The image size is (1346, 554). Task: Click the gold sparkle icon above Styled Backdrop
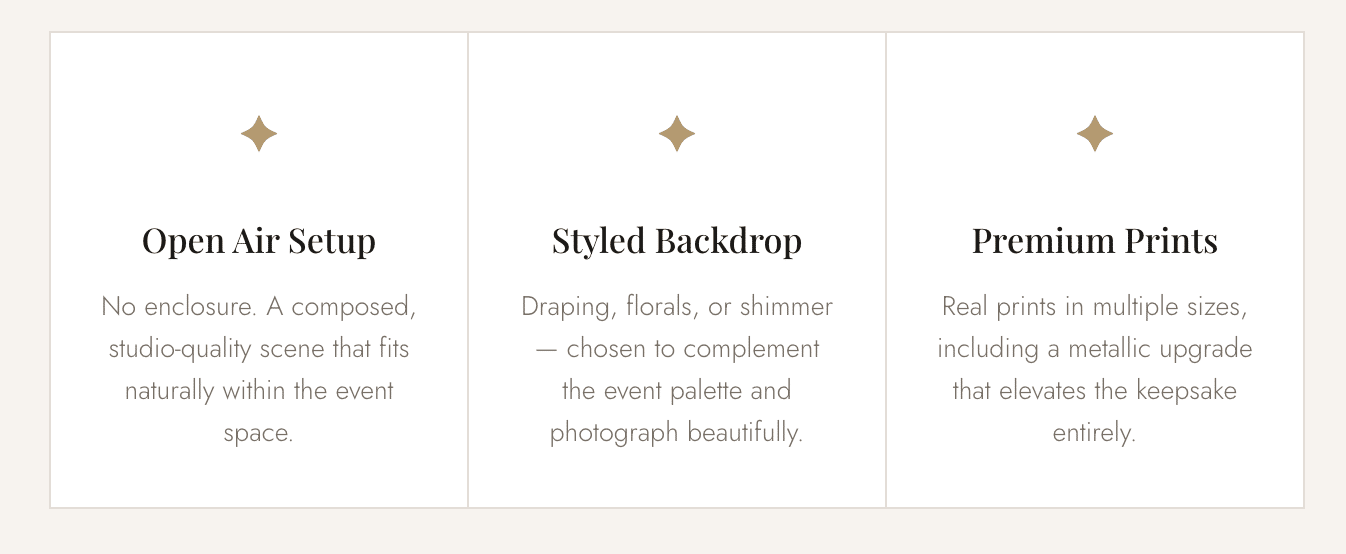[x=677, y=134]
